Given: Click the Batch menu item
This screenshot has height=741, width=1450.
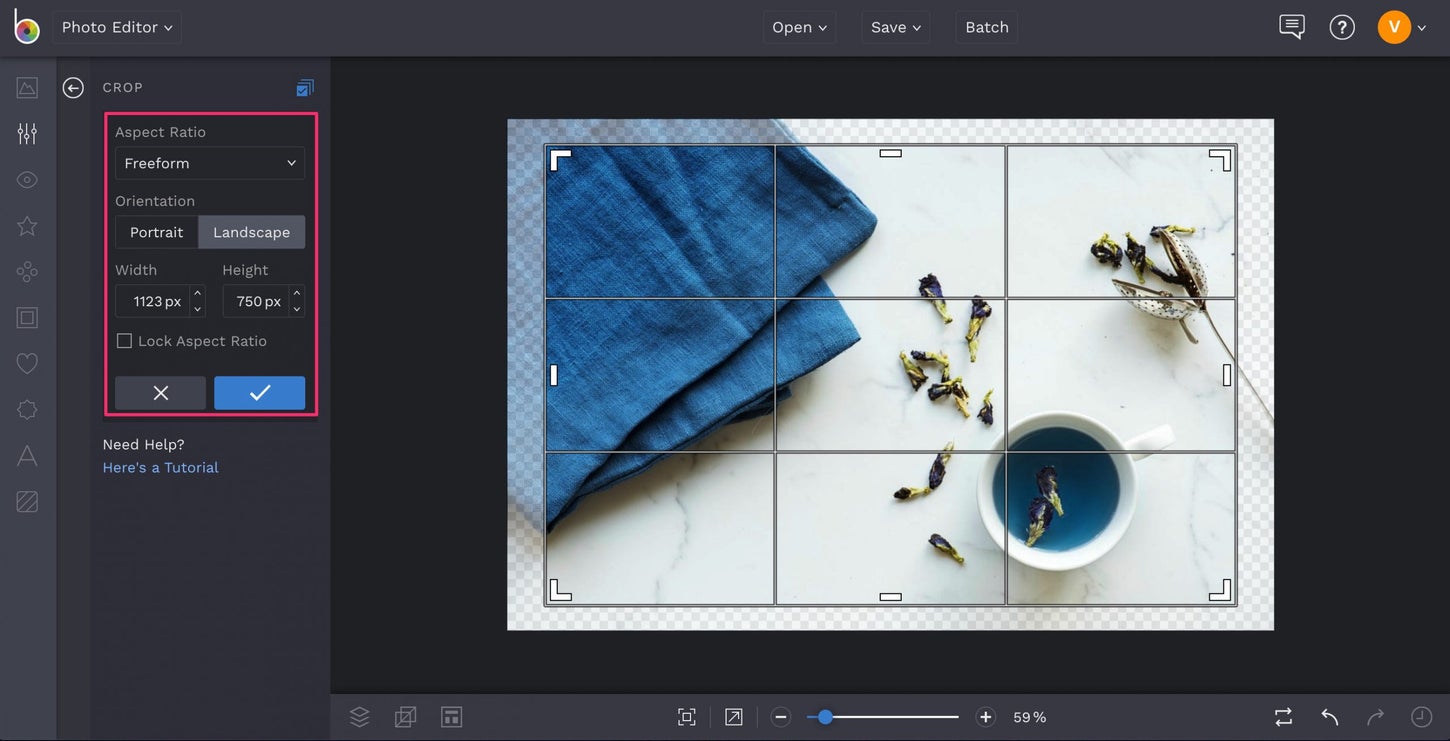Looking at the screenshot, I should [x=986, y=27].
